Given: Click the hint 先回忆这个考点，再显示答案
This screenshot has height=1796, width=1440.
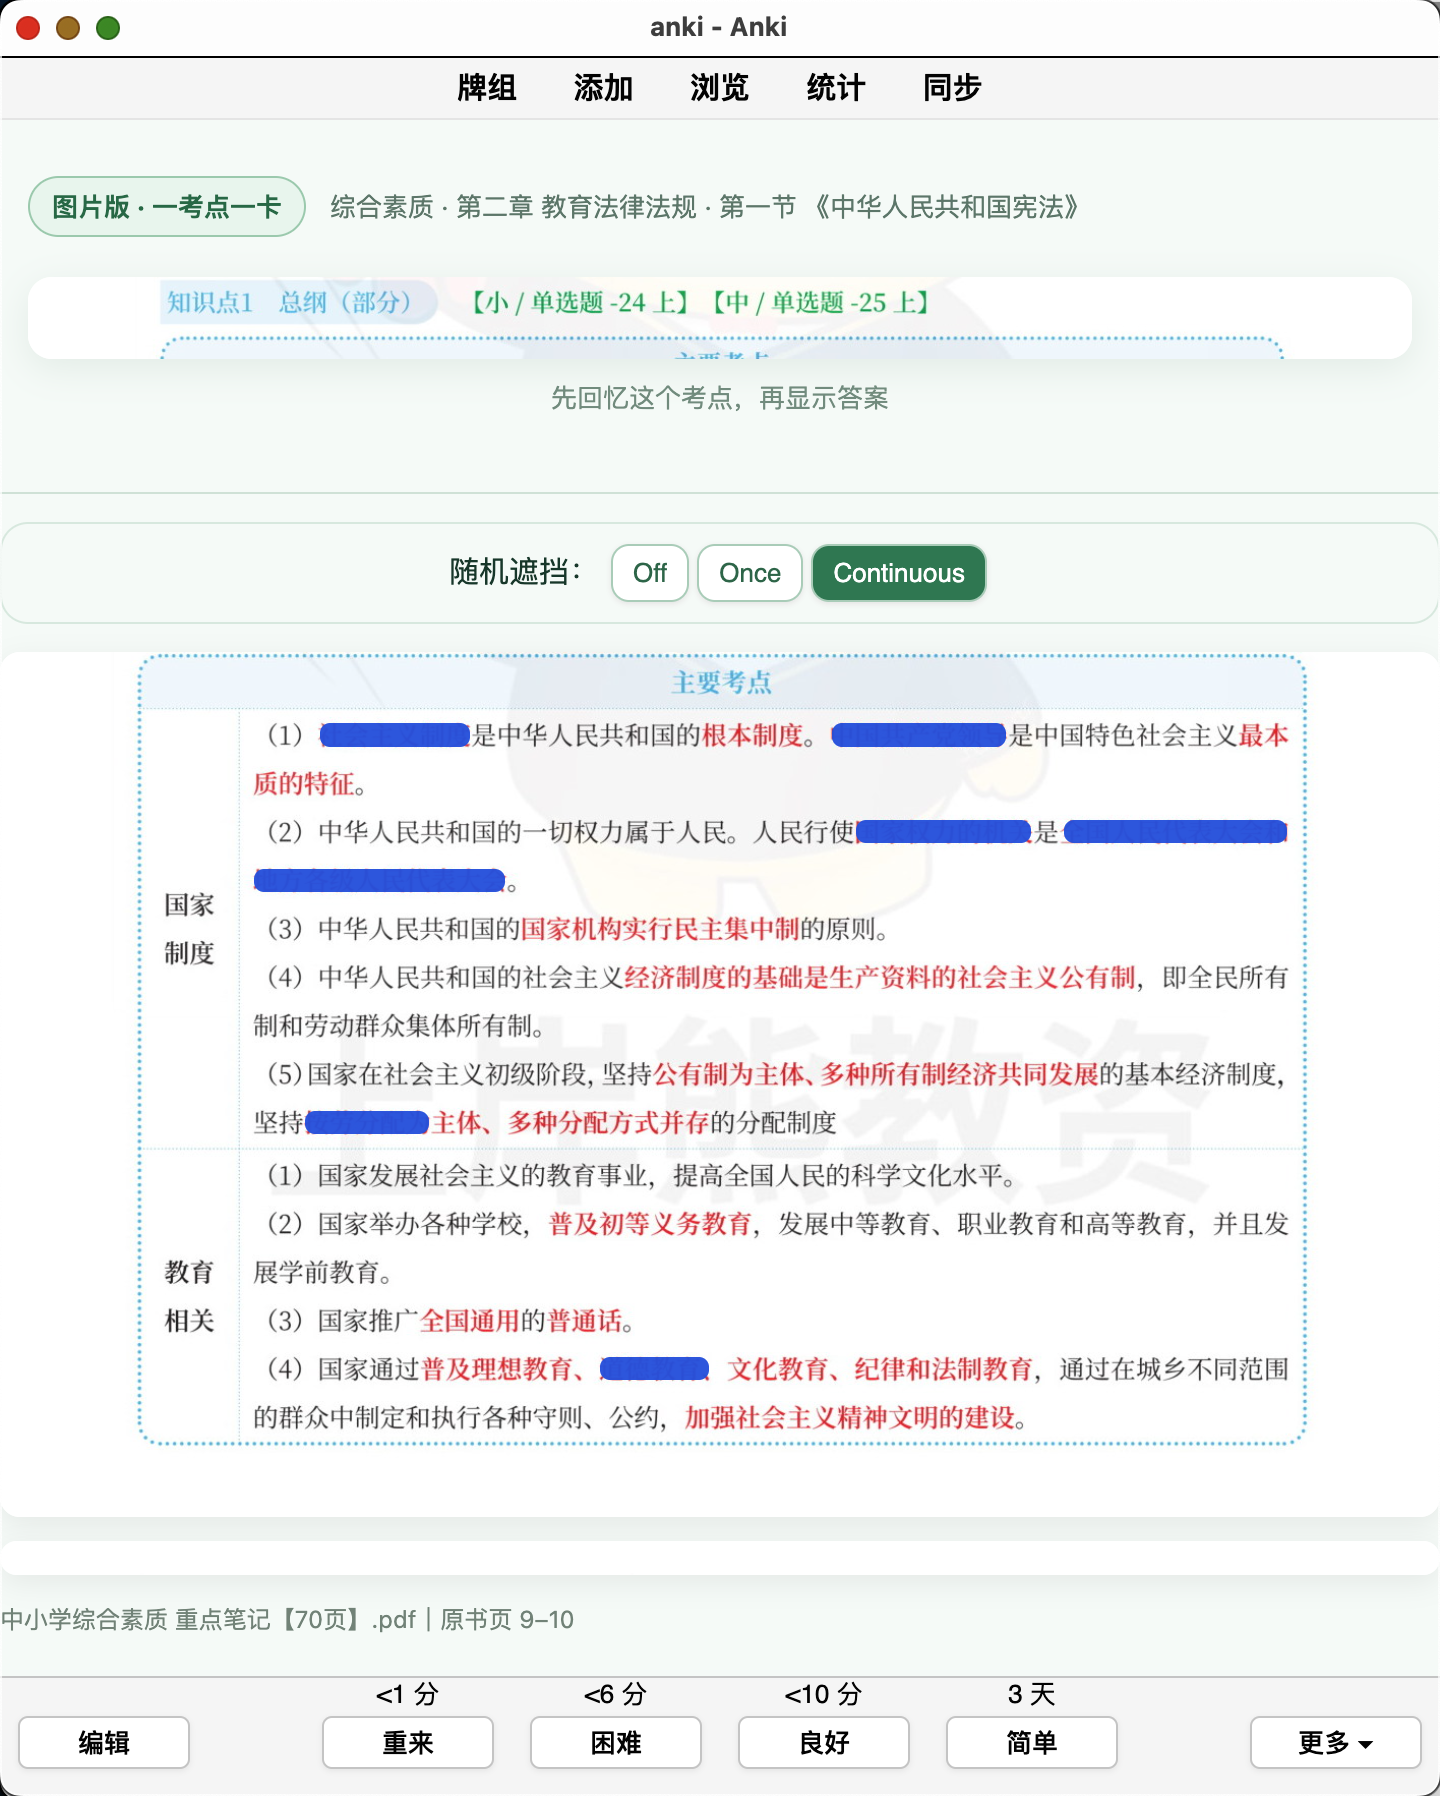Looking at the screenshot, I should click(x=720, y=399).
